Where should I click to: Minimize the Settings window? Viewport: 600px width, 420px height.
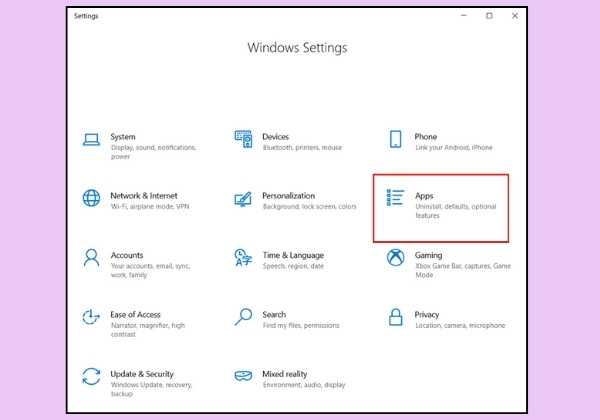[464, 16]
